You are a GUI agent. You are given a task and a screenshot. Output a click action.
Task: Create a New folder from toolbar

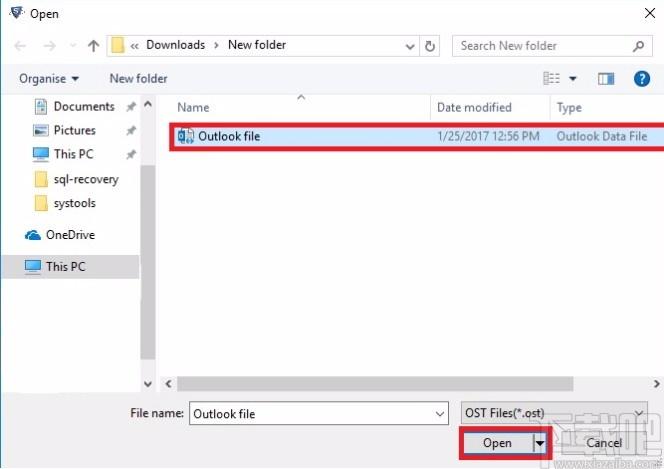coord(138,79)
